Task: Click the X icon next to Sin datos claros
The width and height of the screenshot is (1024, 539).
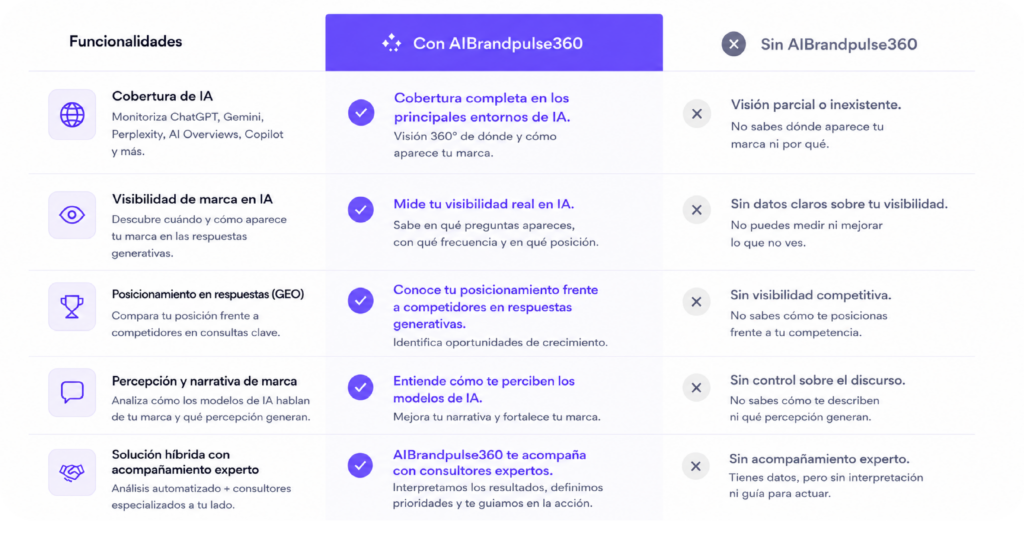Action: [697, 210]
